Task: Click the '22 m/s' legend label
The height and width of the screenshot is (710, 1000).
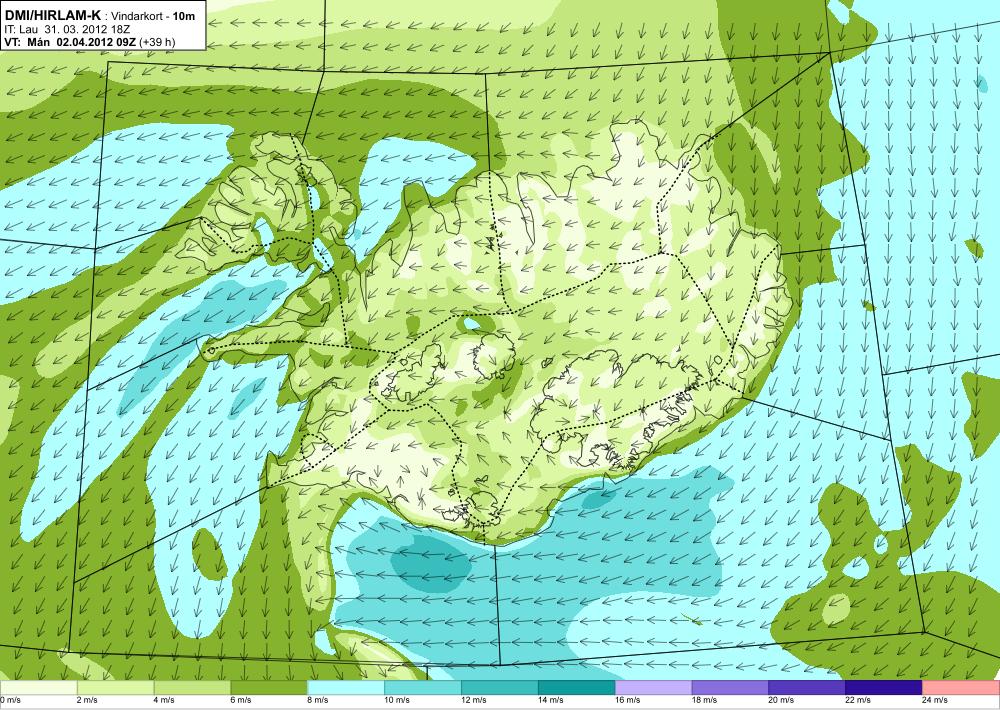Action: click(x=858, y=700)
